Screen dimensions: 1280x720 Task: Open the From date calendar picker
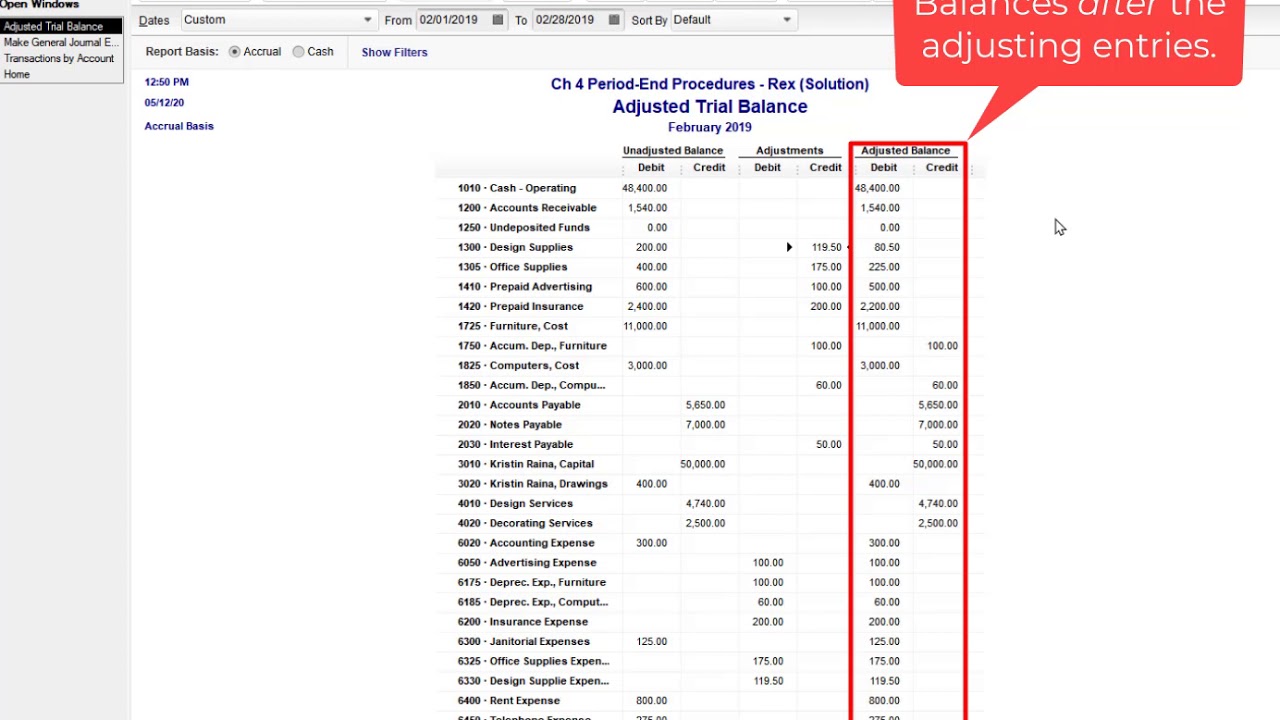pos(497,20)
